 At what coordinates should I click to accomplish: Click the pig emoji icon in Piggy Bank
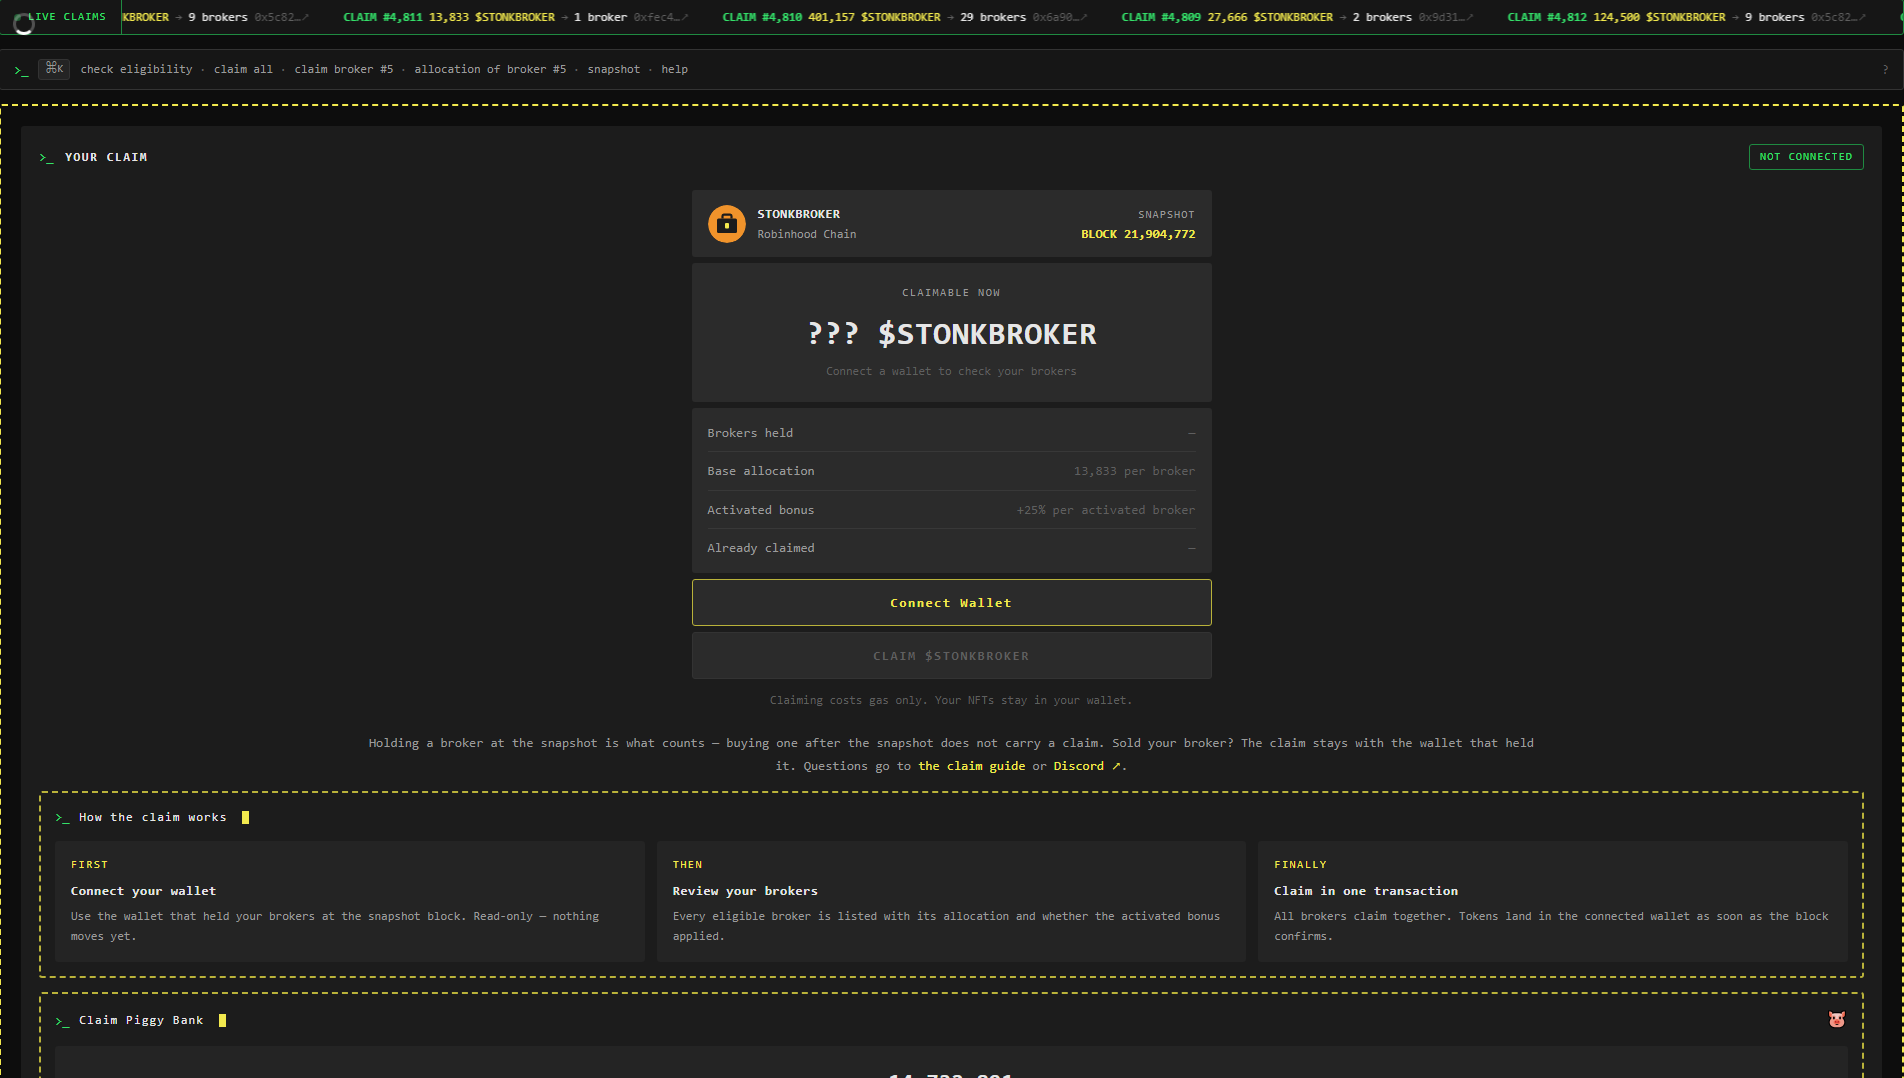coord(1836,1020)
